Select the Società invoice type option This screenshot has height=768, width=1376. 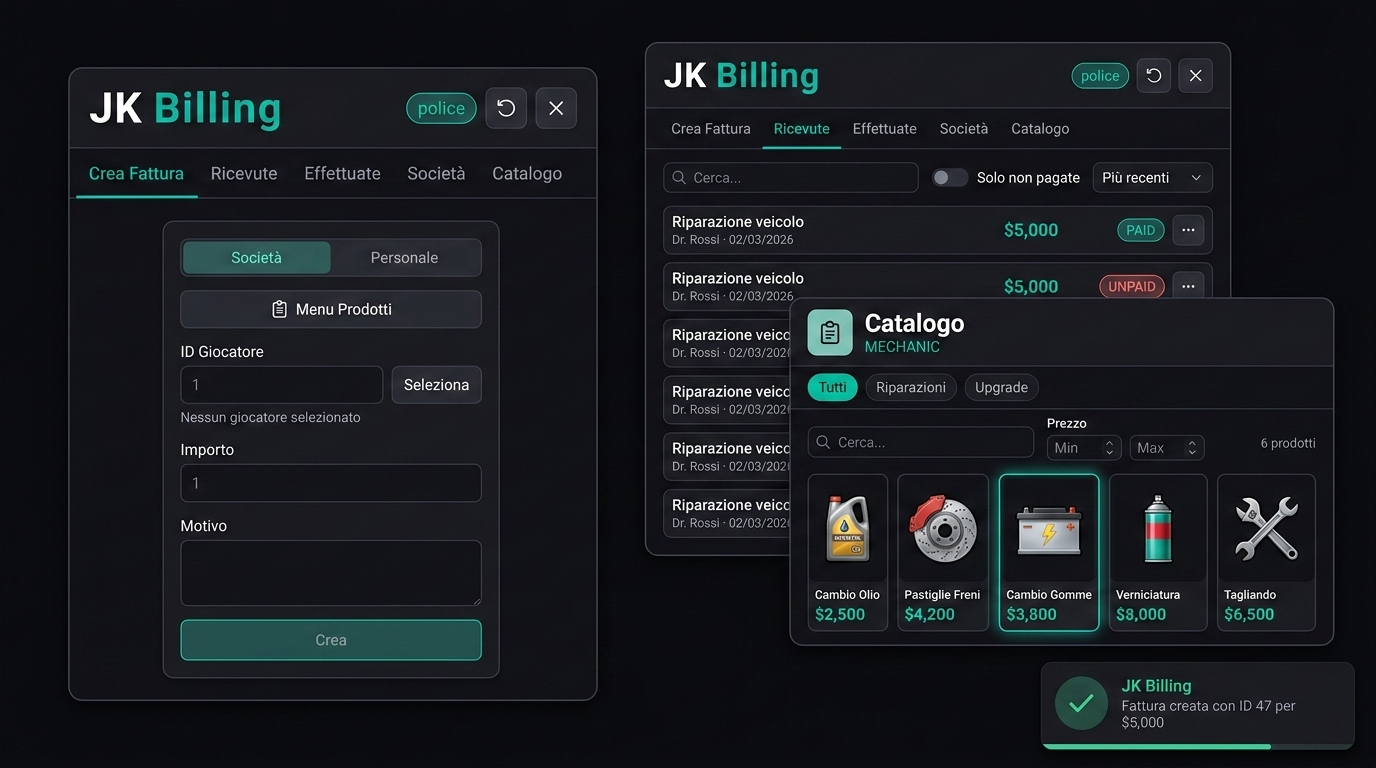256,257
